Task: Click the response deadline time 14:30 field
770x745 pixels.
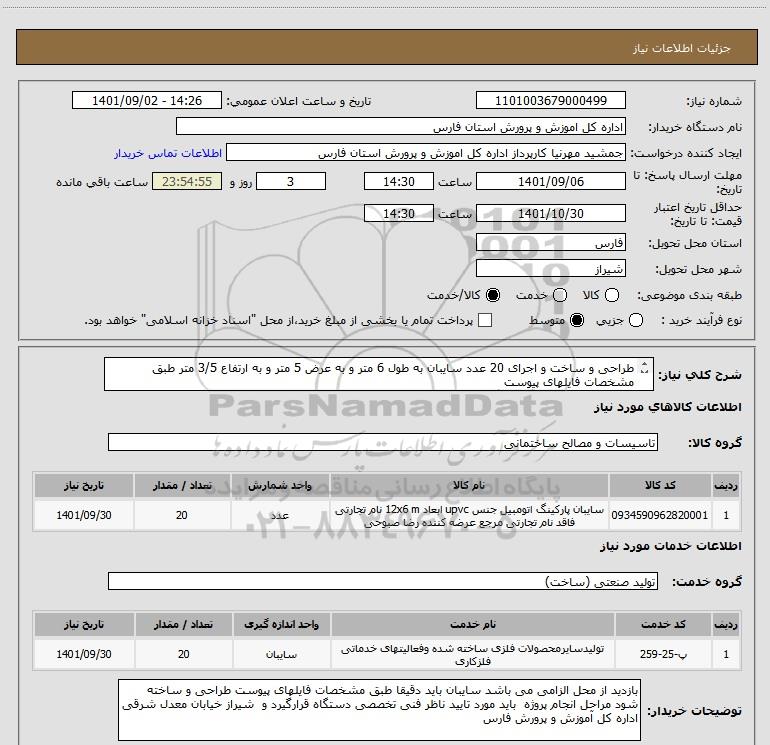Action: tap(399, 181)
